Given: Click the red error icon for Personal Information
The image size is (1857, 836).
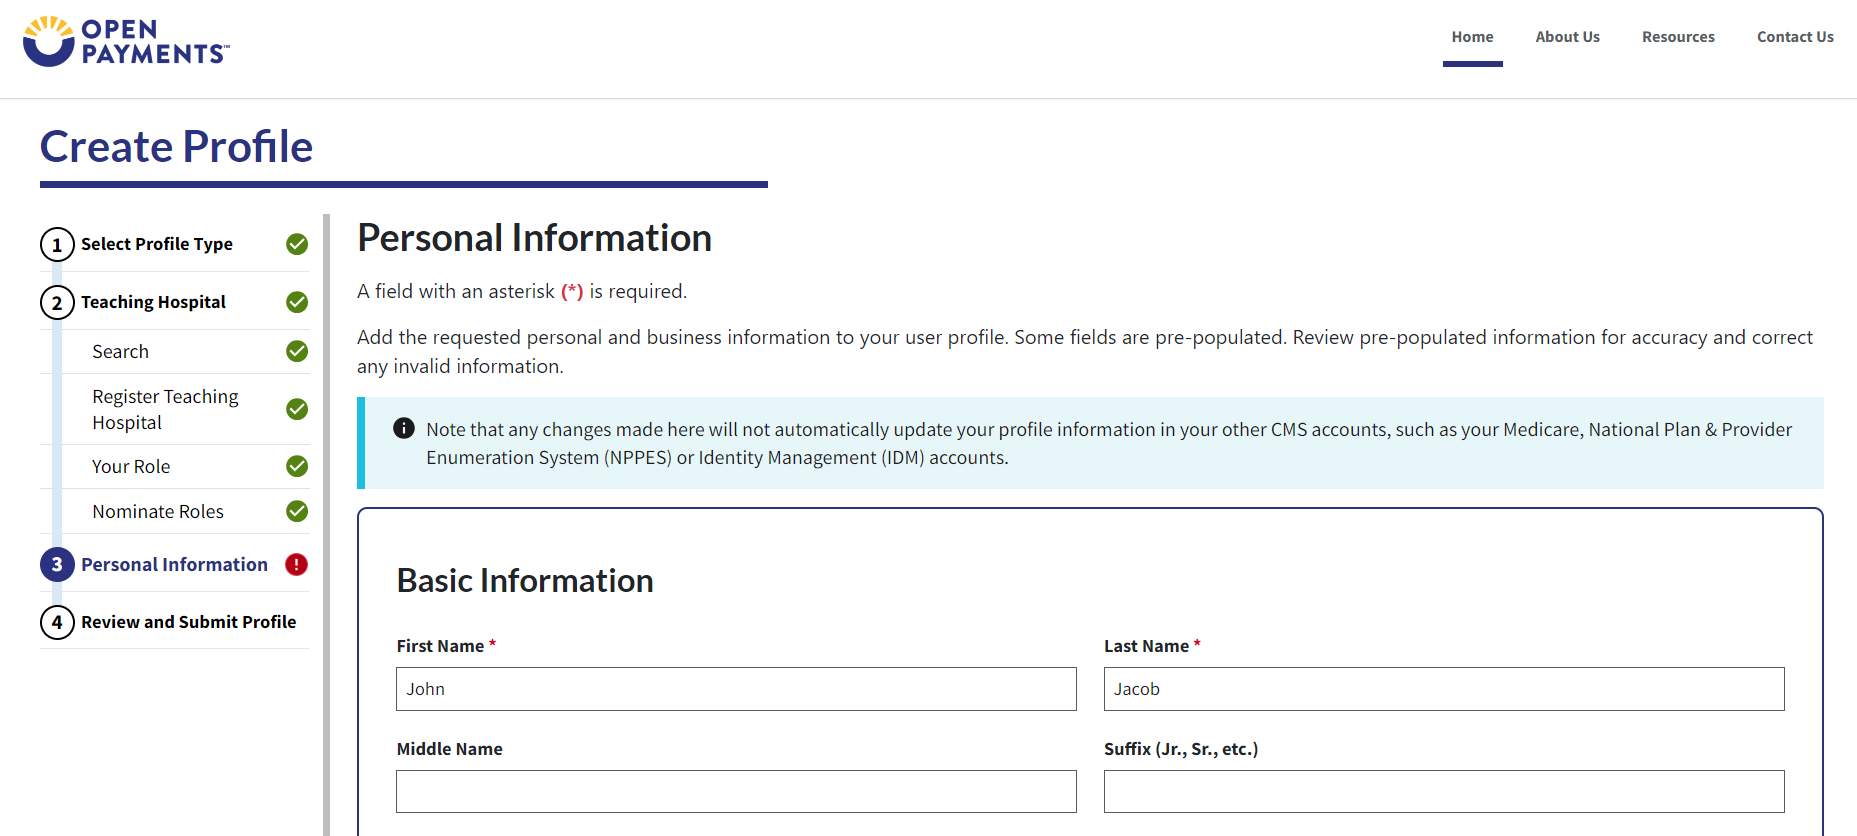Looking at the screenshot, I should coord(297,565).
